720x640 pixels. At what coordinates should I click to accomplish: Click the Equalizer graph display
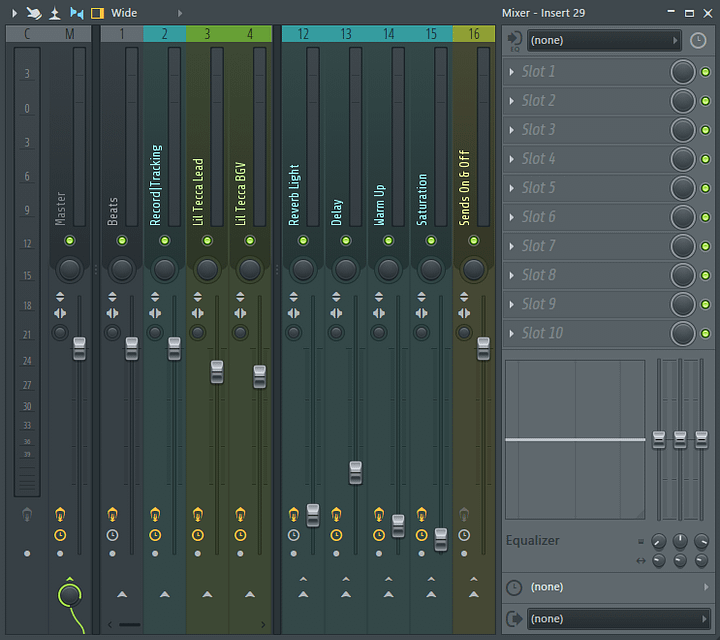(x=575, y=440)
